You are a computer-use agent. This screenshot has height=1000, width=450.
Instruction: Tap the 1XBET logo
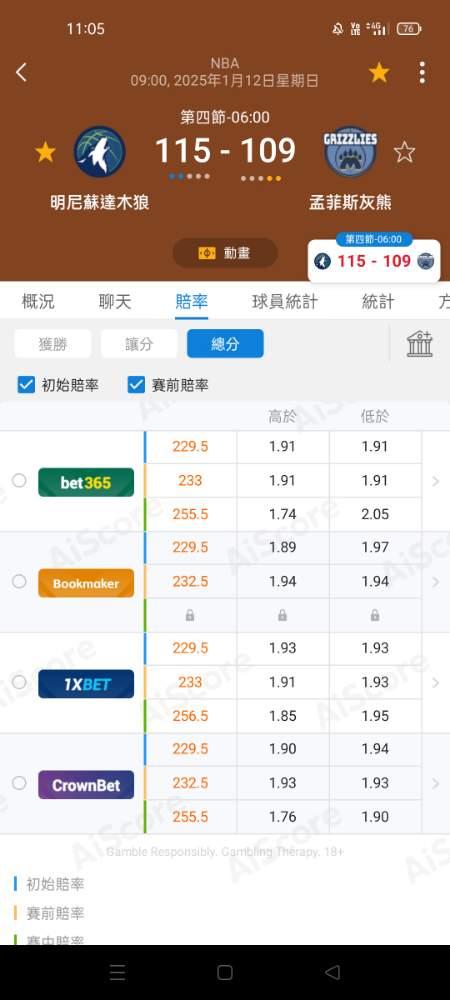[x=86, y=684]
